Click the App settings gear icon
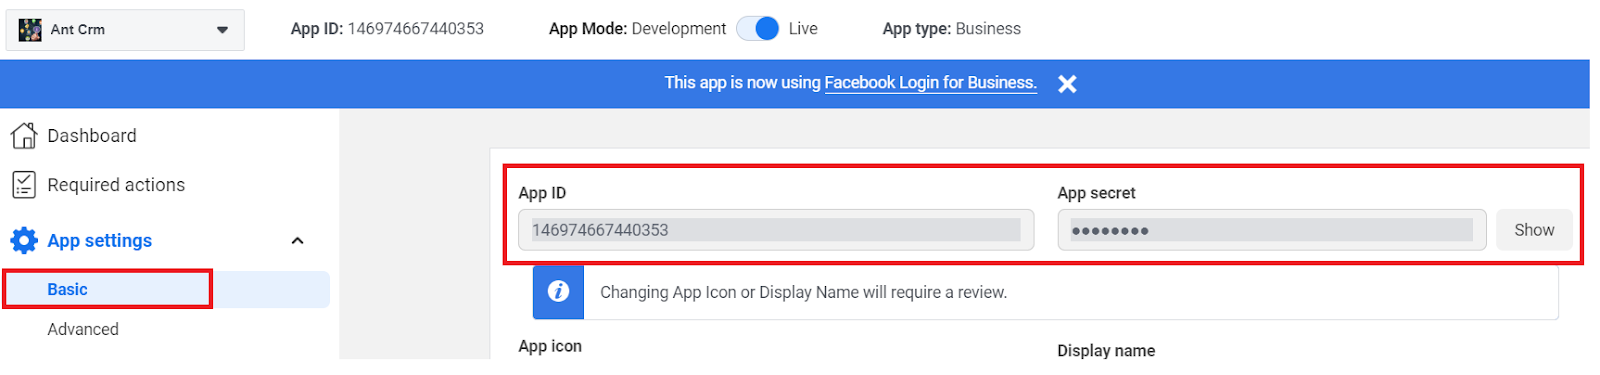Image resolution: width=1600 pixels, height=375 pixels. click(x=24, y=241)
